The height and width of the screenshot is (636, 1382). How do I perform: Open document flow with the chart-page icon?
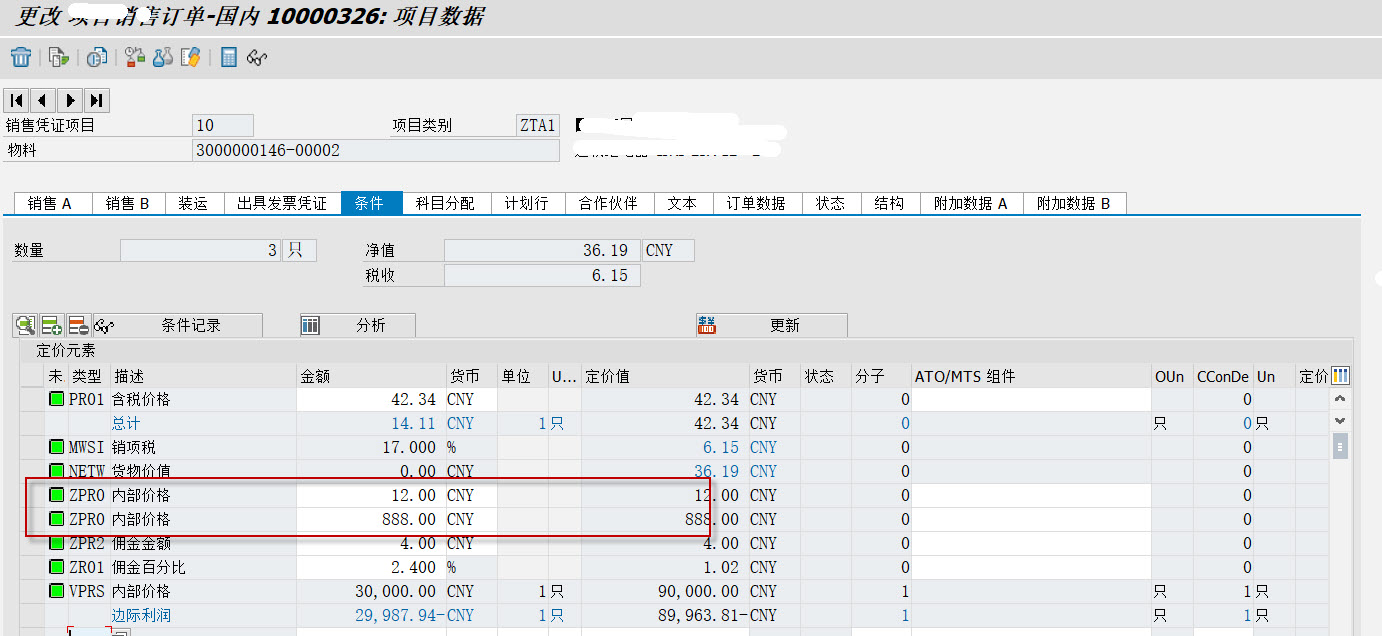coord(97,57)
